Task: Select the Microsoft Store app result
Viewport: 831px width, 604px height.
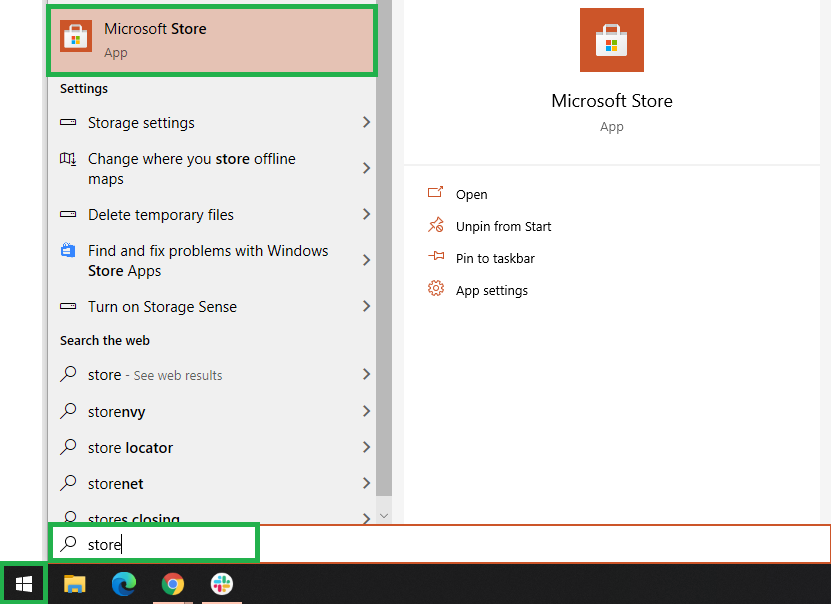Action: (211, 39)
